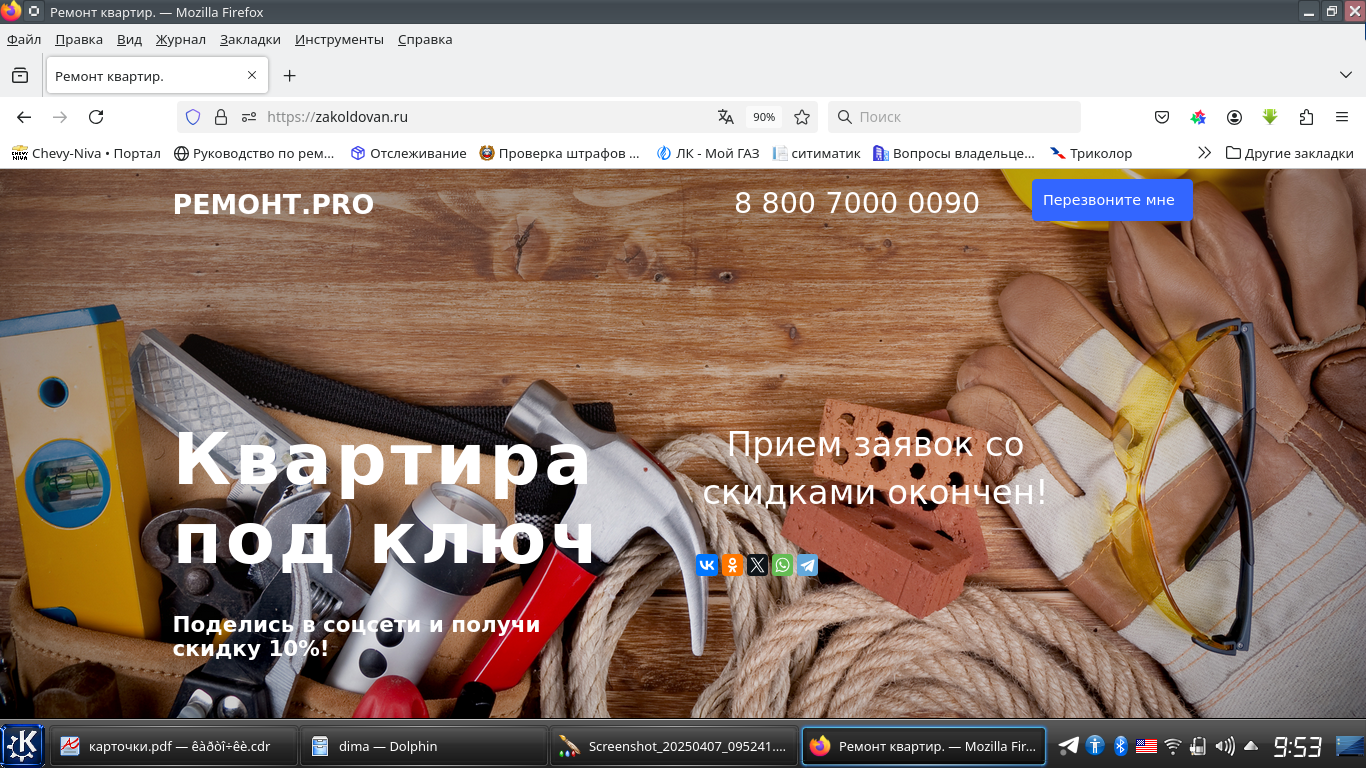Click the Telegram tray icon
Viewport: 1366px width, 768px height.
click(x=1069, y=746)
